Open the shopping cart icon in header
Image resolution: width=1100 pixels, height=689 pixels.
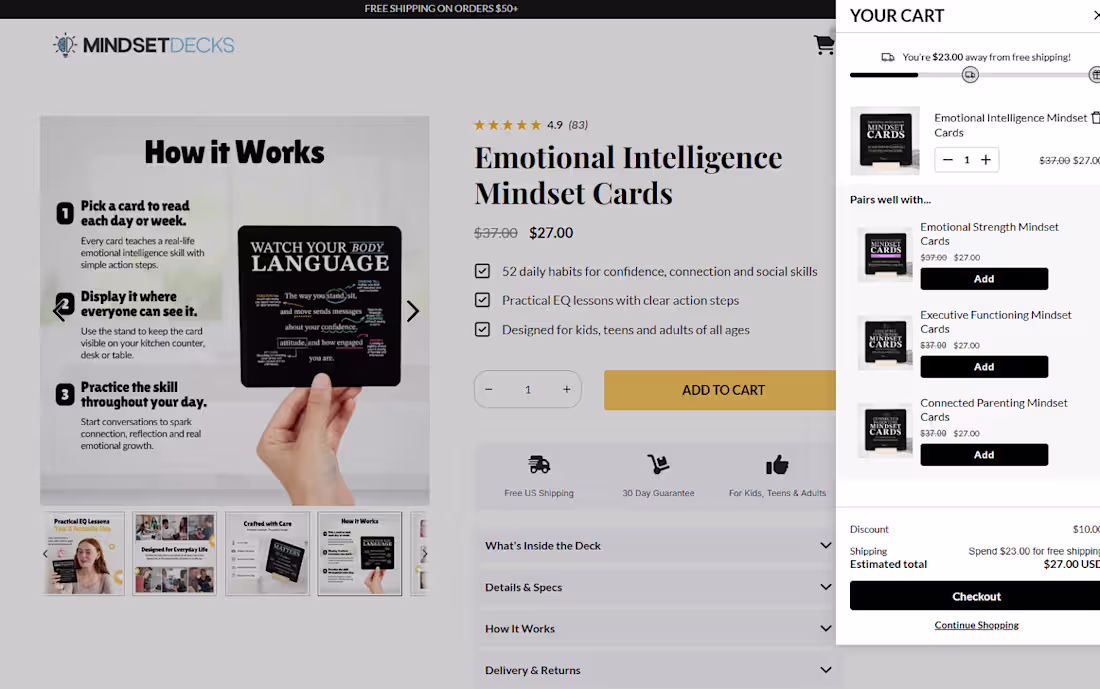tap(824, 45)
